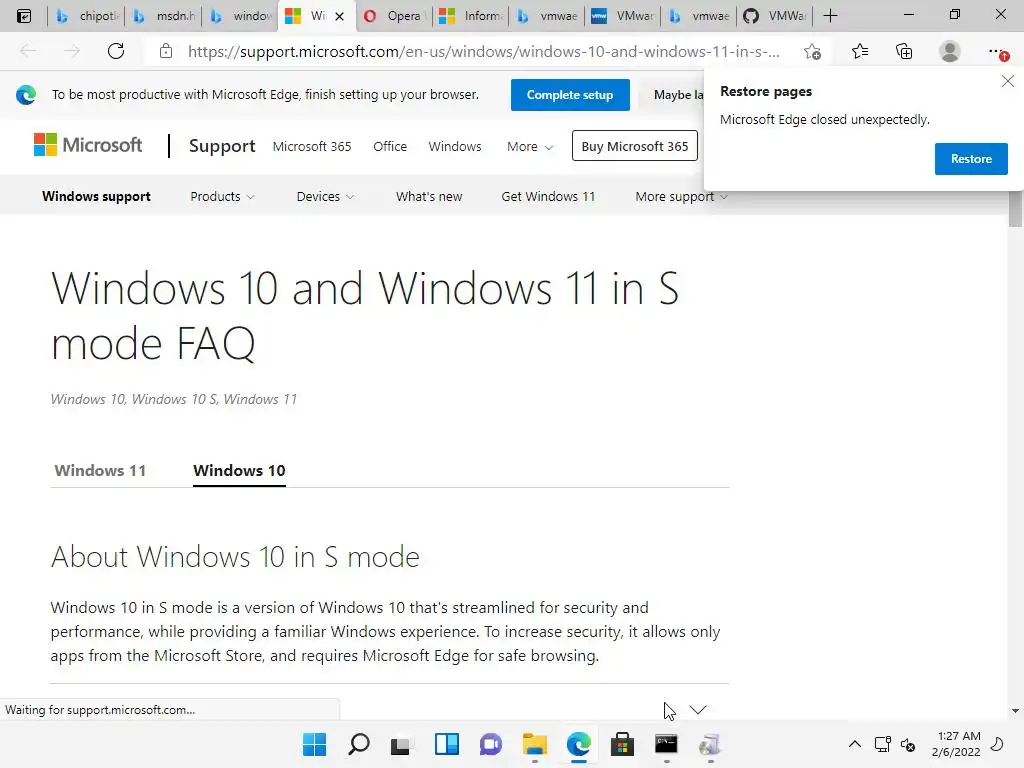Show hidden system tray icons
This screenshot has height=768, width=1024.
(x=855, y=744)
